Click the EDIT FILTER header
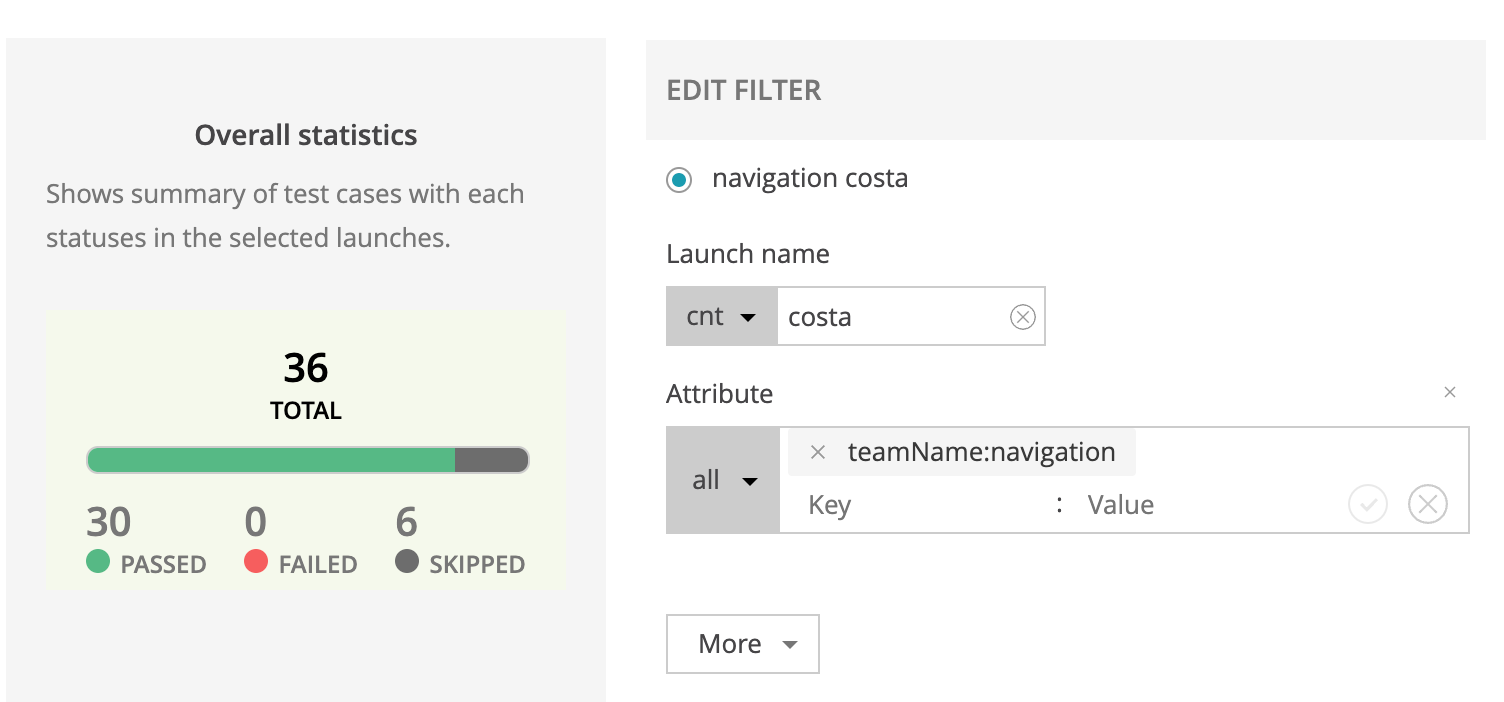 [744, 90]
